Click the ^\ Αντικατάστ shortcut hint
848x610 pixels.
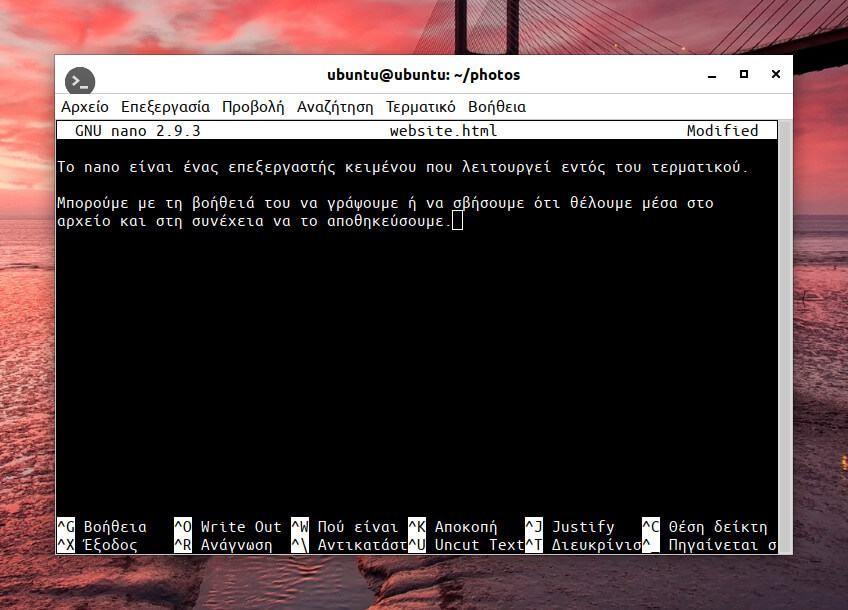pyautogui.click(x=349, y=545)
